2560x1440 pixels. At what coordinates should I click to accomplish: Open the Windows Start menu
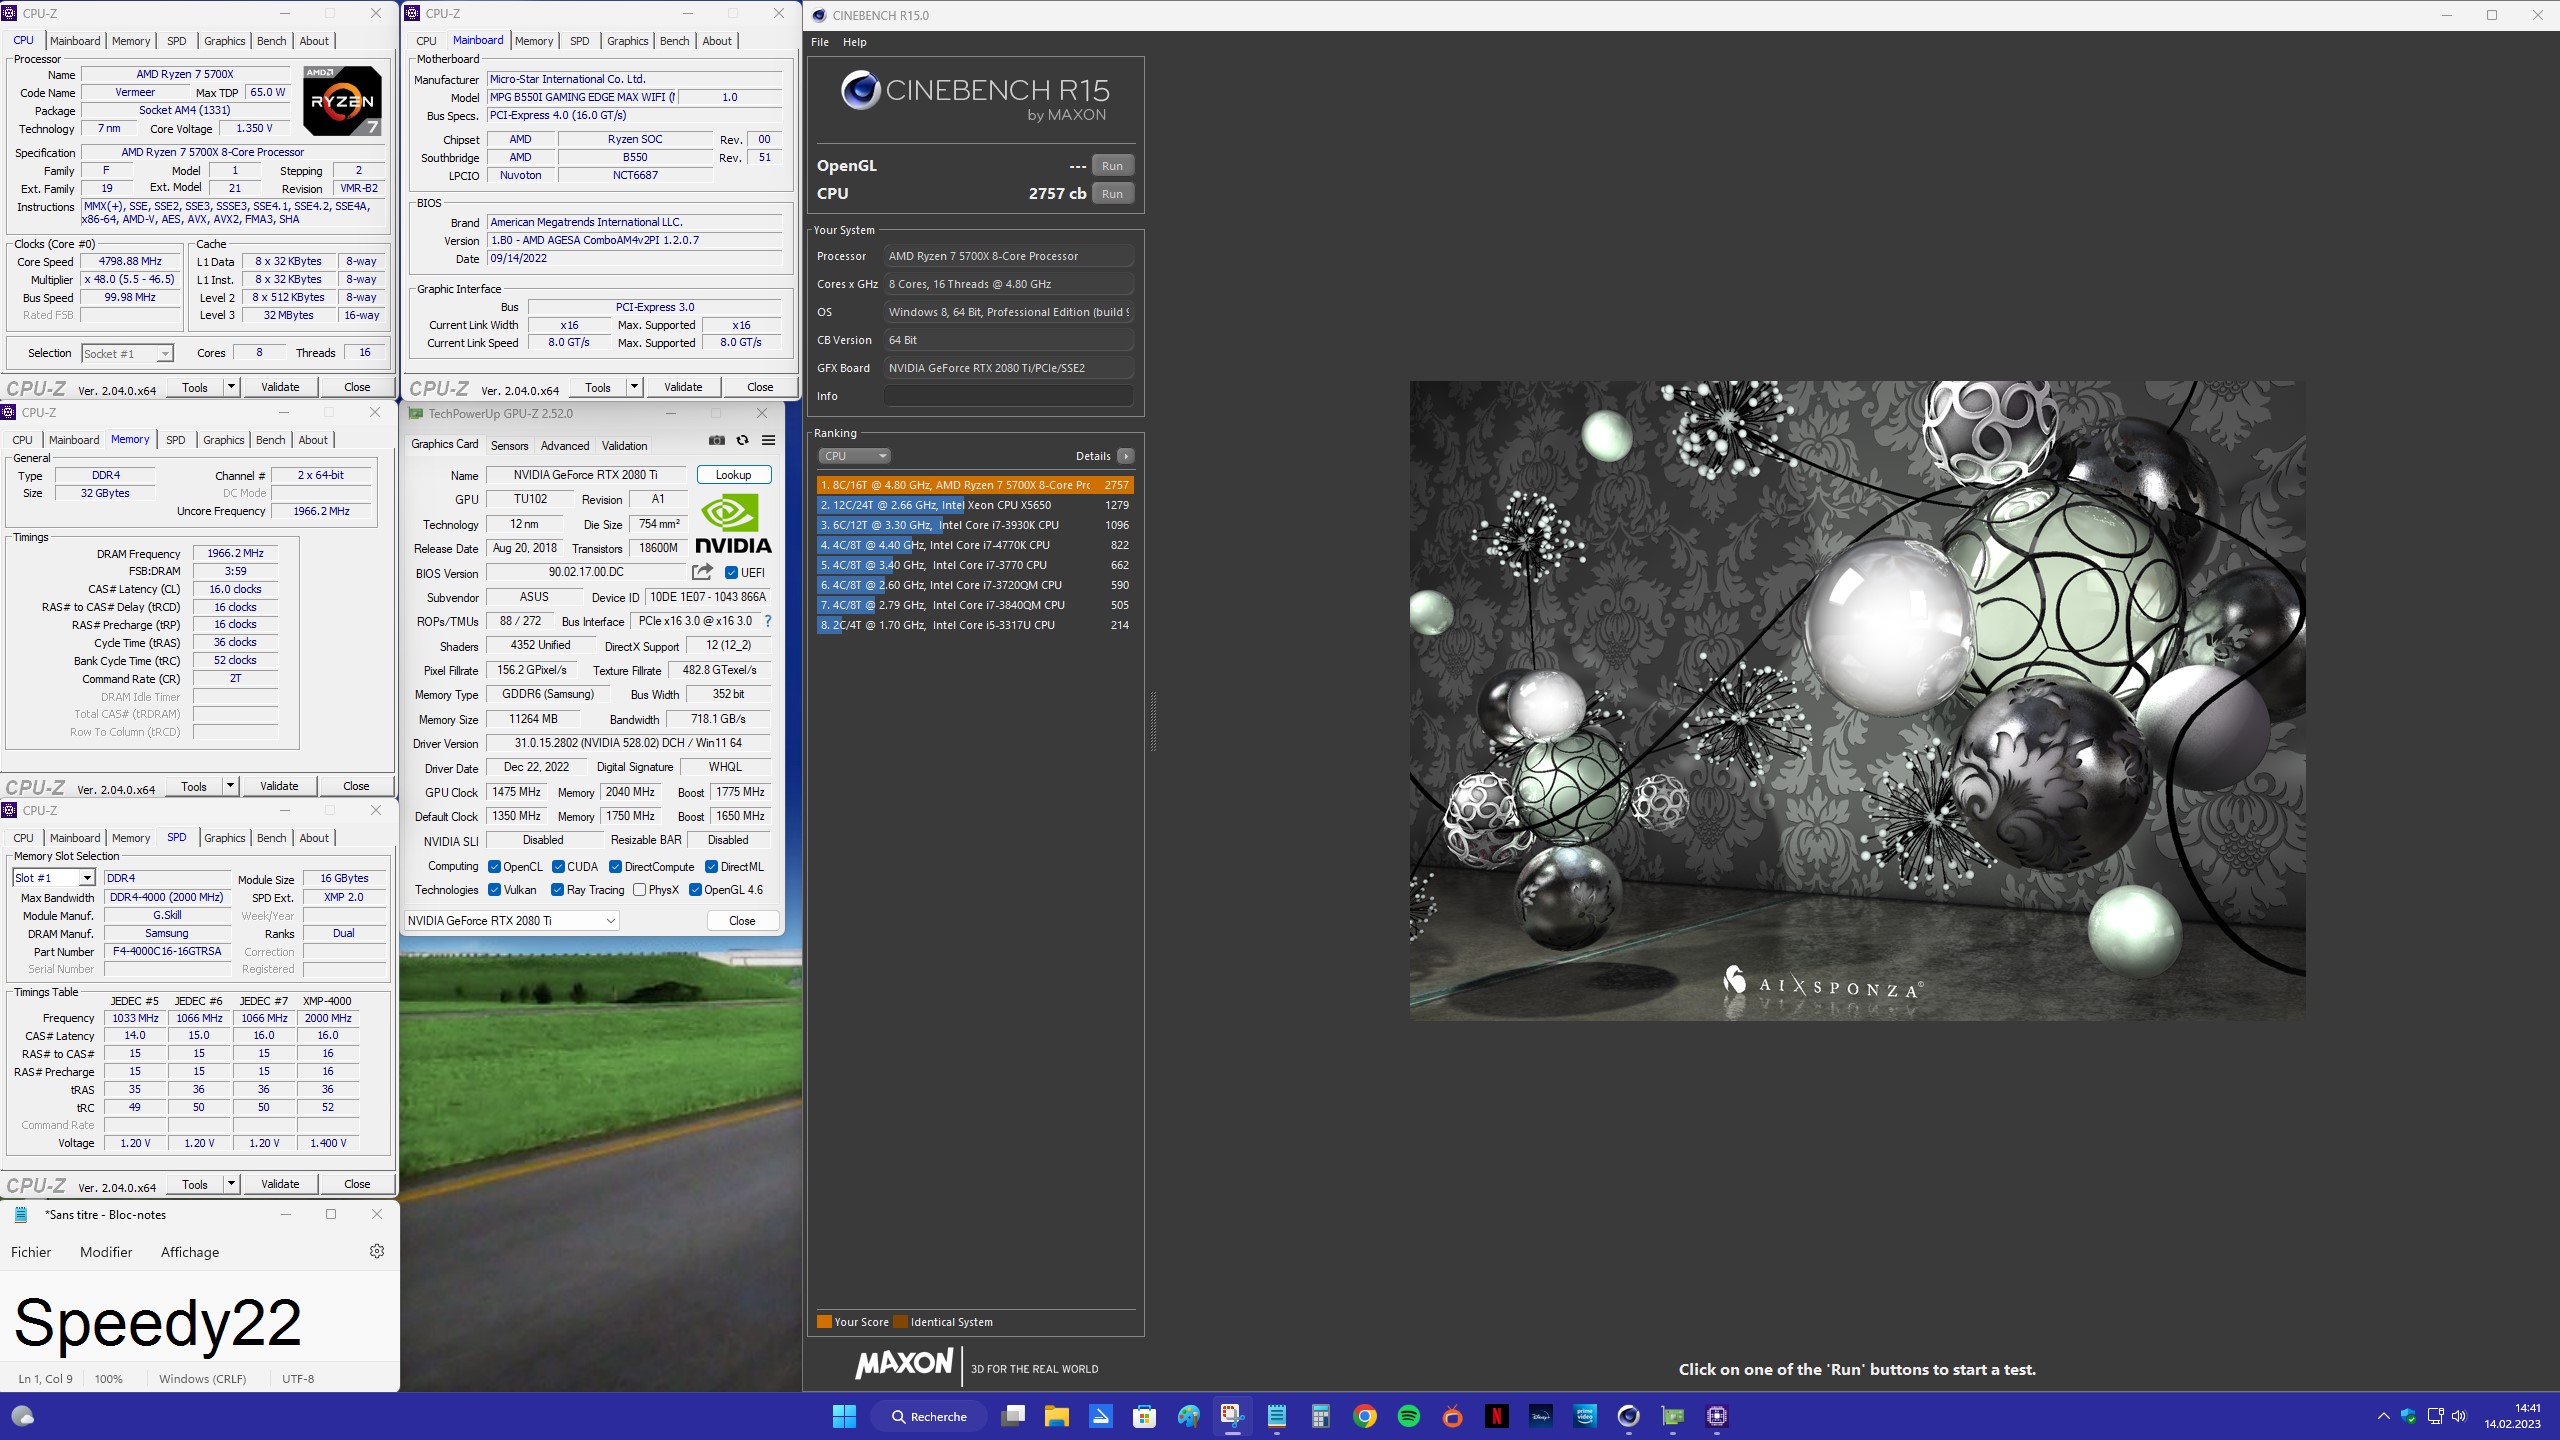[x=844, y=1416]
